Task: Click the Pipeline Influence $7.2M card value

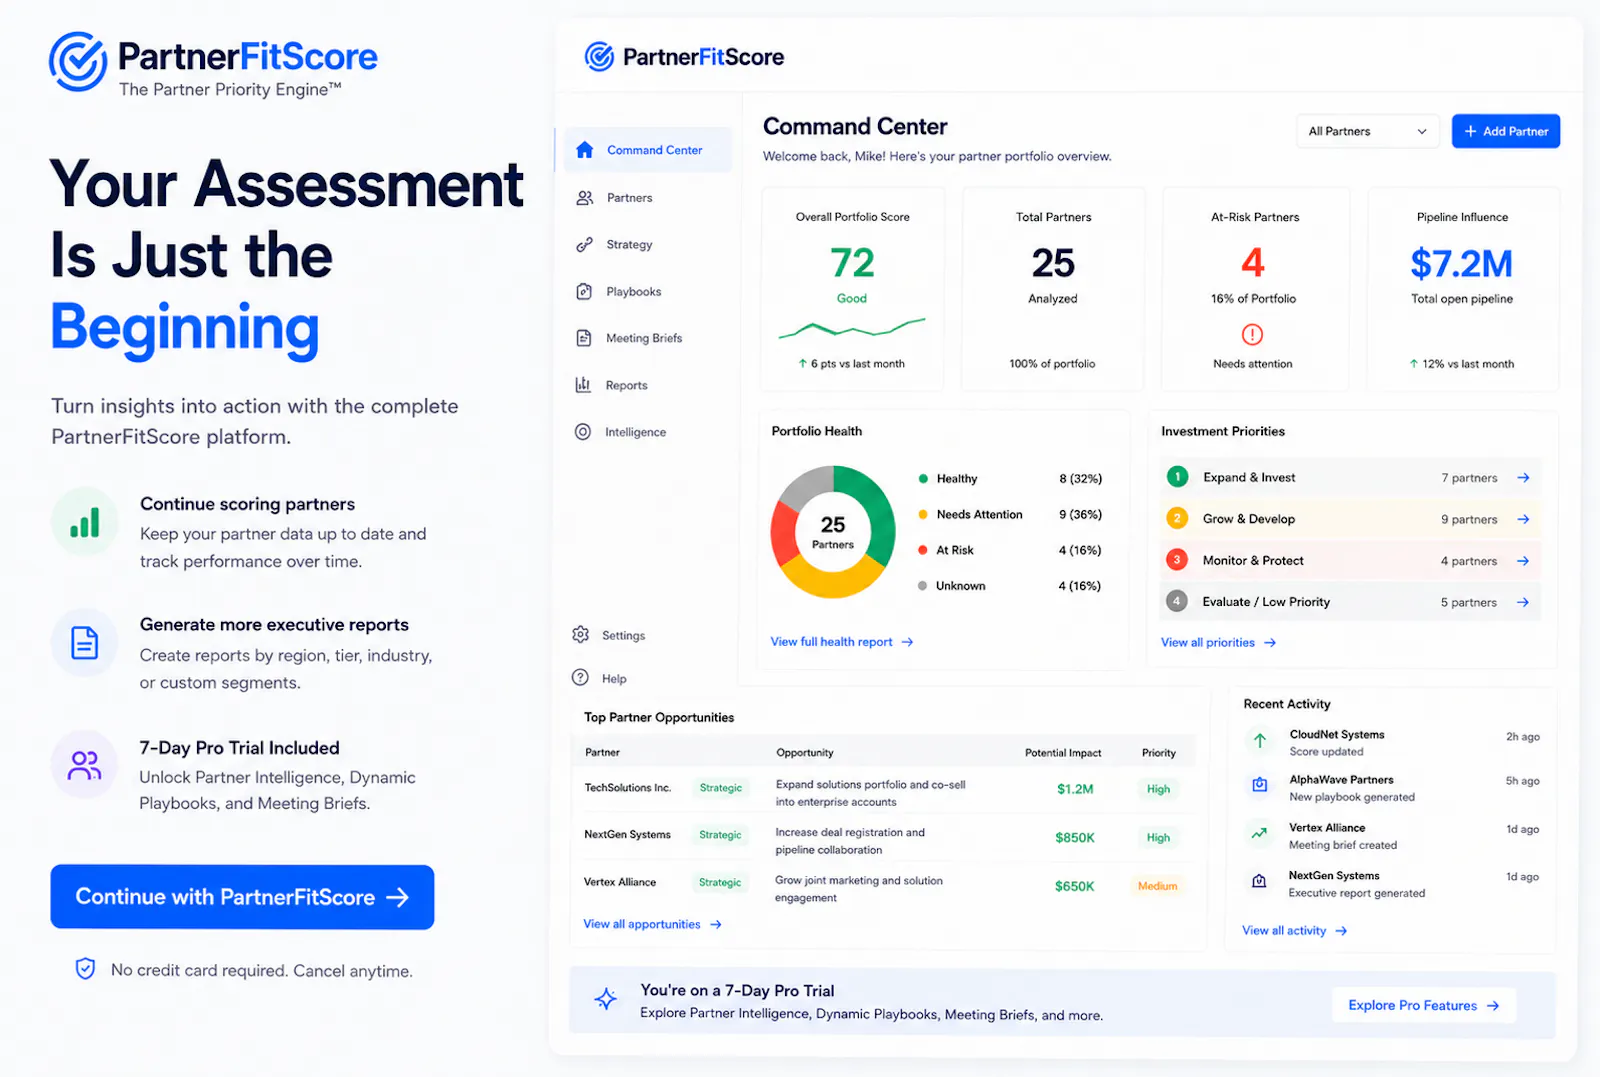Action: [1461, 264]
